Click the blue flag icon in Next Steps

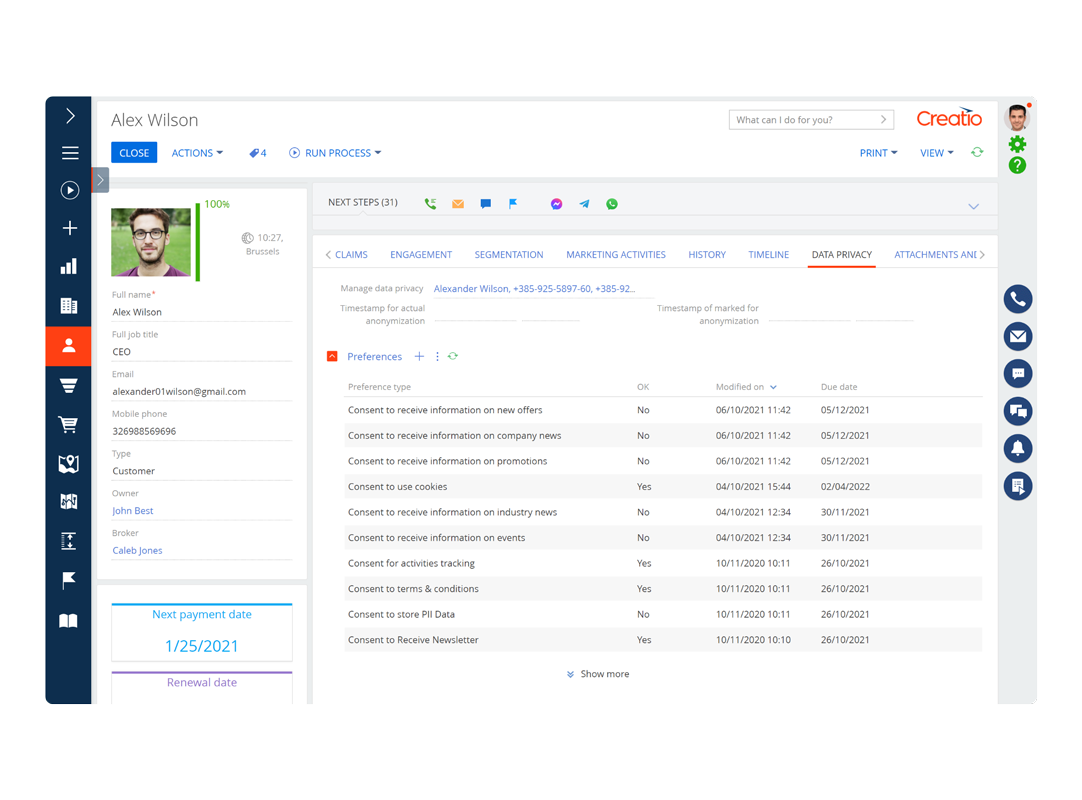point(513,204)
